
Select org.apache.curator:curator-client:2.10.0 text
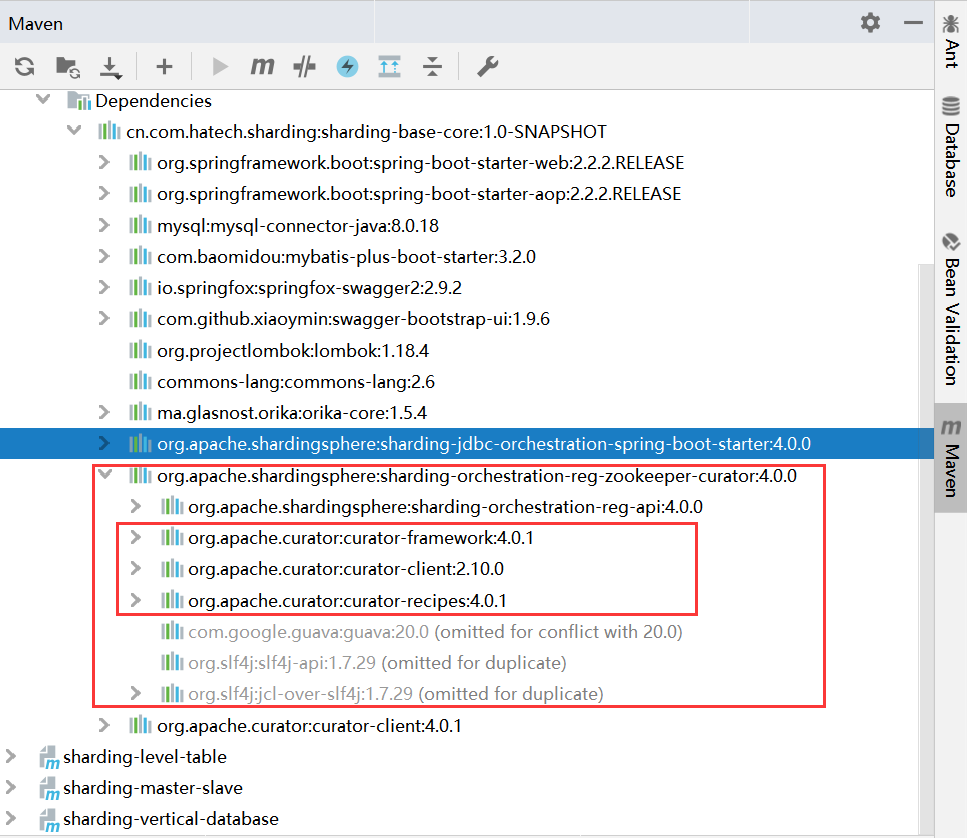(346, 569)
